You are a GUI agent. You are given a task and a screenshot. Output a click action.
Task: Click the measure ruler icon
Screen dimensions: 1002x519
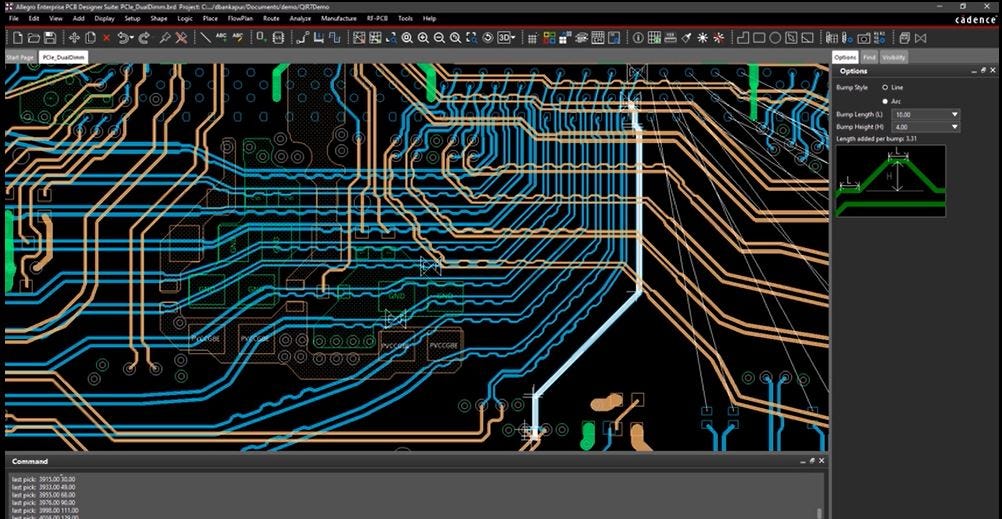[670, 38]
